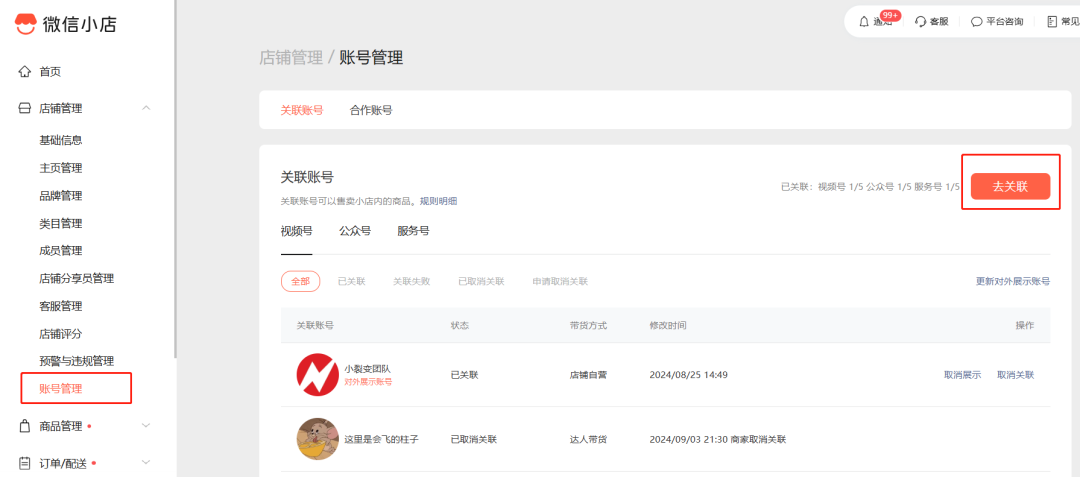The image size is (1080, 477).
Task: Expand the 订单/配送 menu chevron
Action: pyautogui.click(x=146, y=463)
